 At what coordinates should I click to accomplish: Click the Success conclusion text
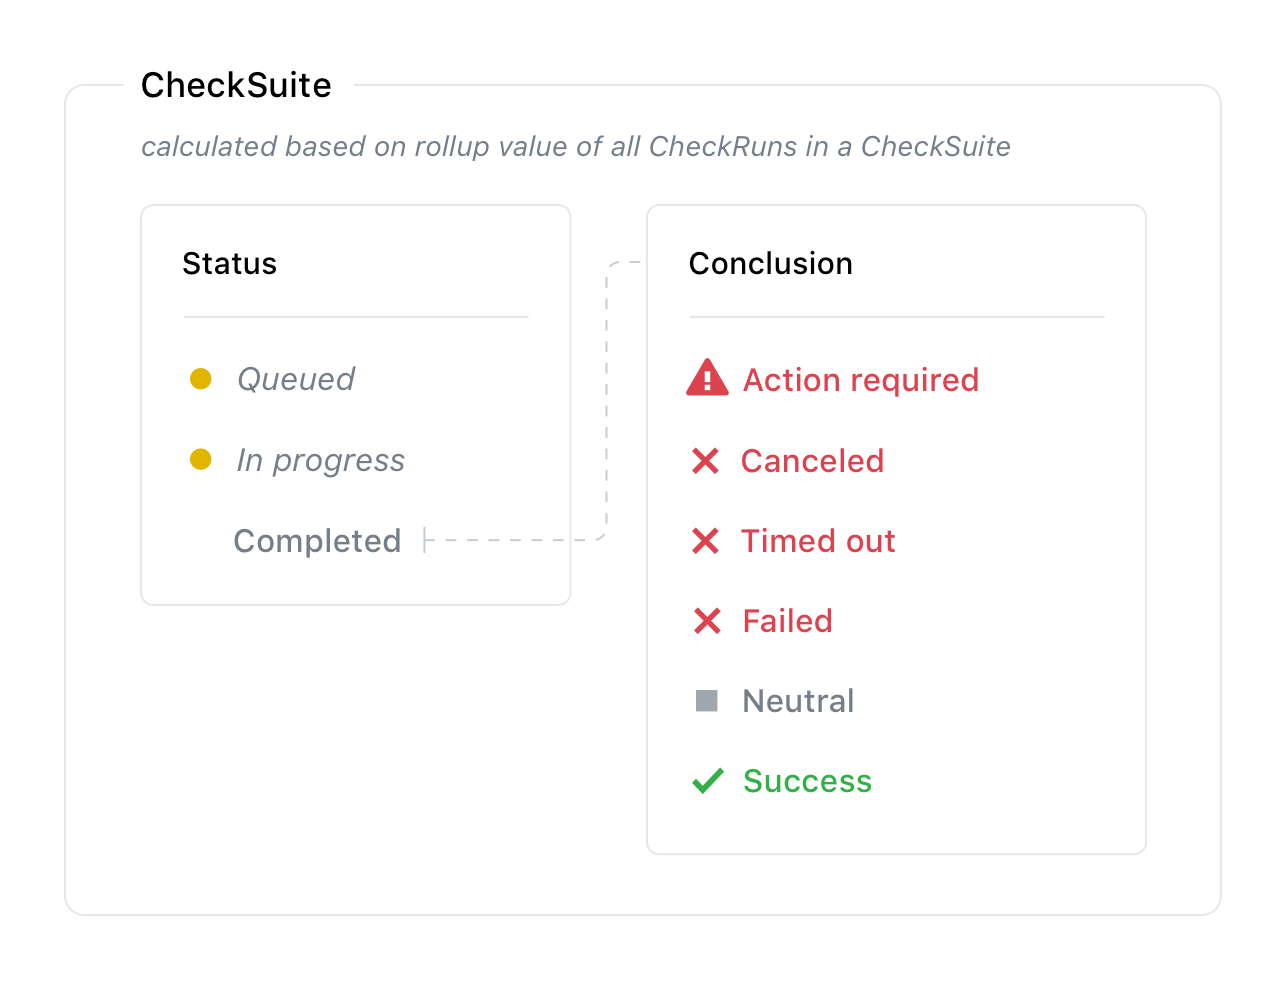(807, 781)
